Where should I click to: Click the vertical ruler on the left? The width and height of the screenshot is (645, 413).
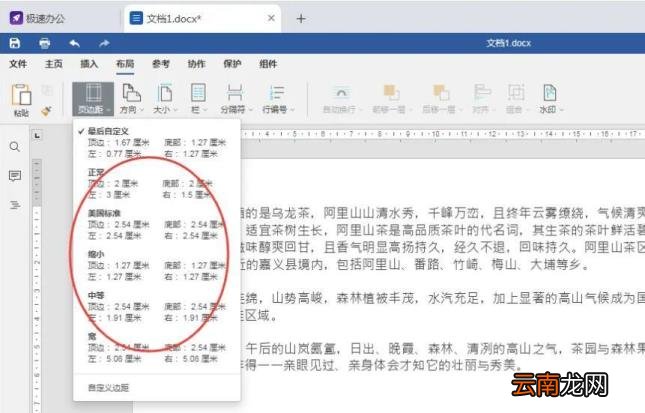tap(37, 285)
